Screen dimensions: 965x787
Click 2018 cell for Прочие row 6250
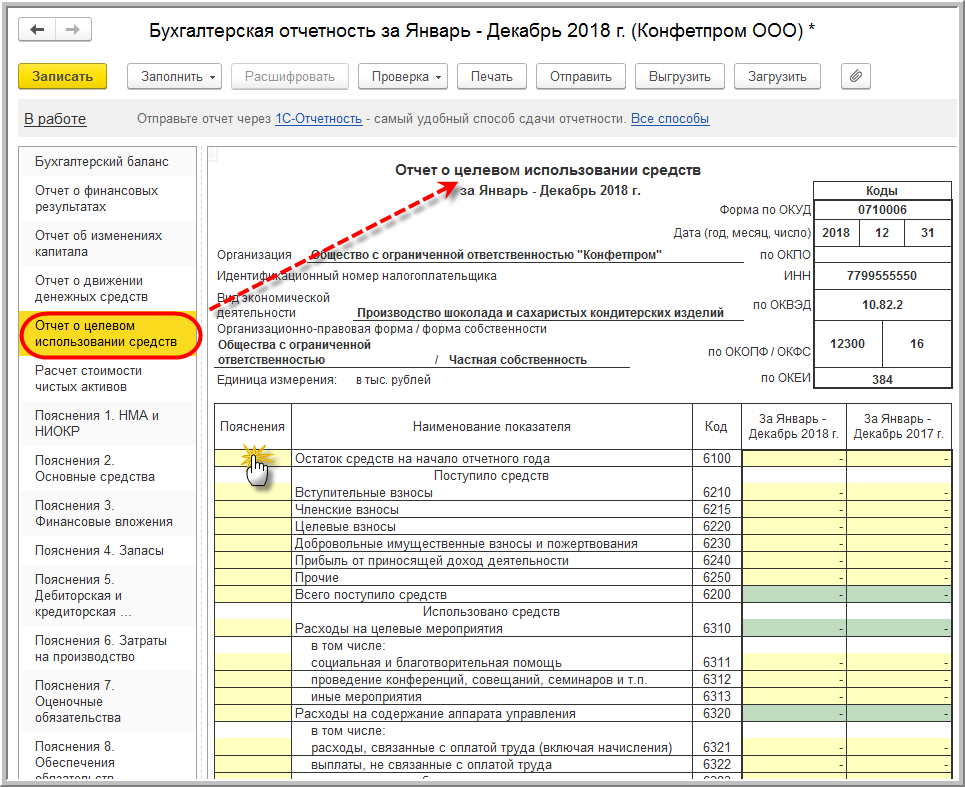point(794,578)
